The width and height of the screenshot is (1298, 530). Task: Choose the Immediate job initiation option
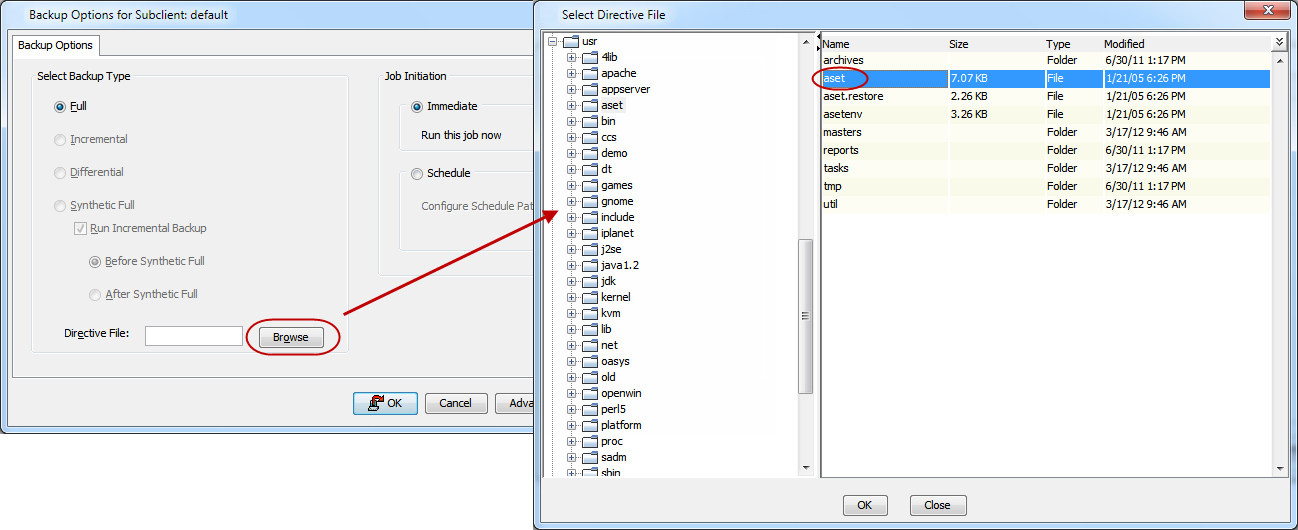pyautogui.click(x=417, y=107)
